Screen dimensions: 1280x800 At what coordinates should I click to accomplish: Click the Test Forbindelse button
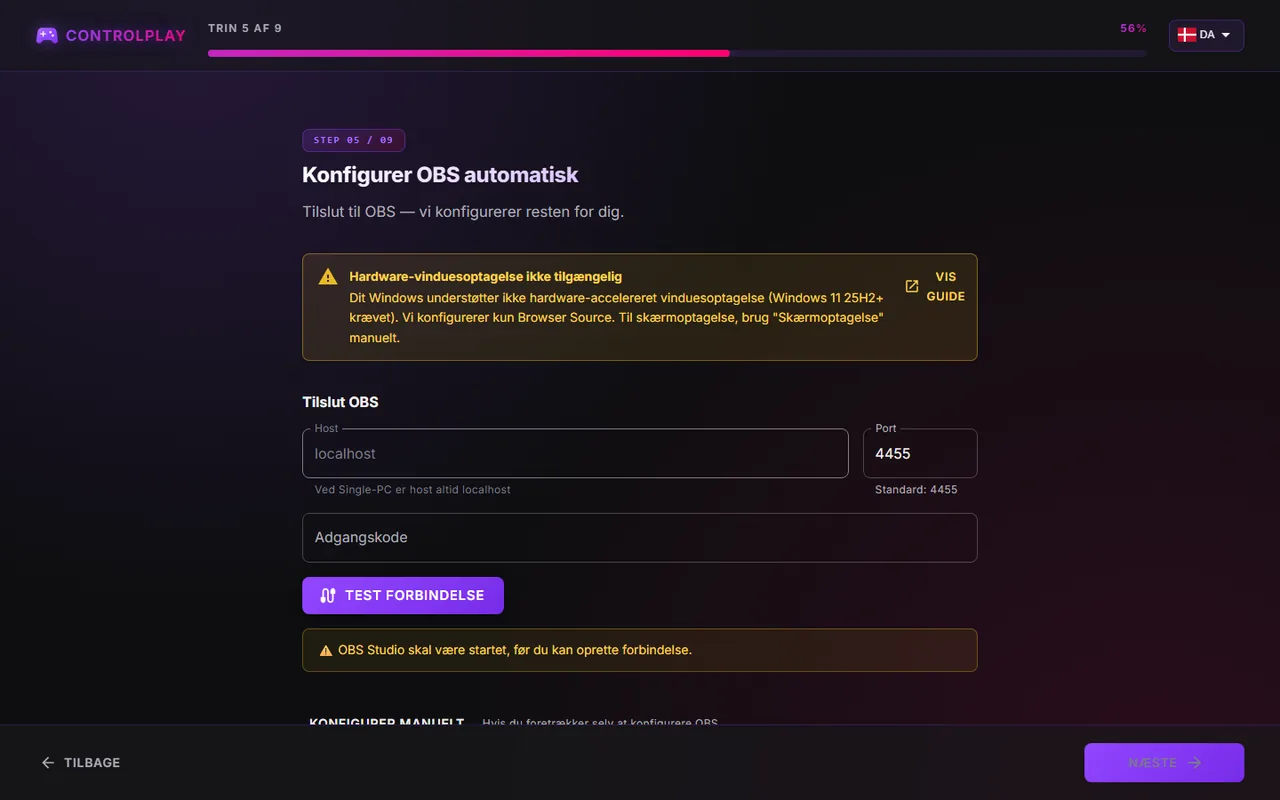[x=403, y=595]
